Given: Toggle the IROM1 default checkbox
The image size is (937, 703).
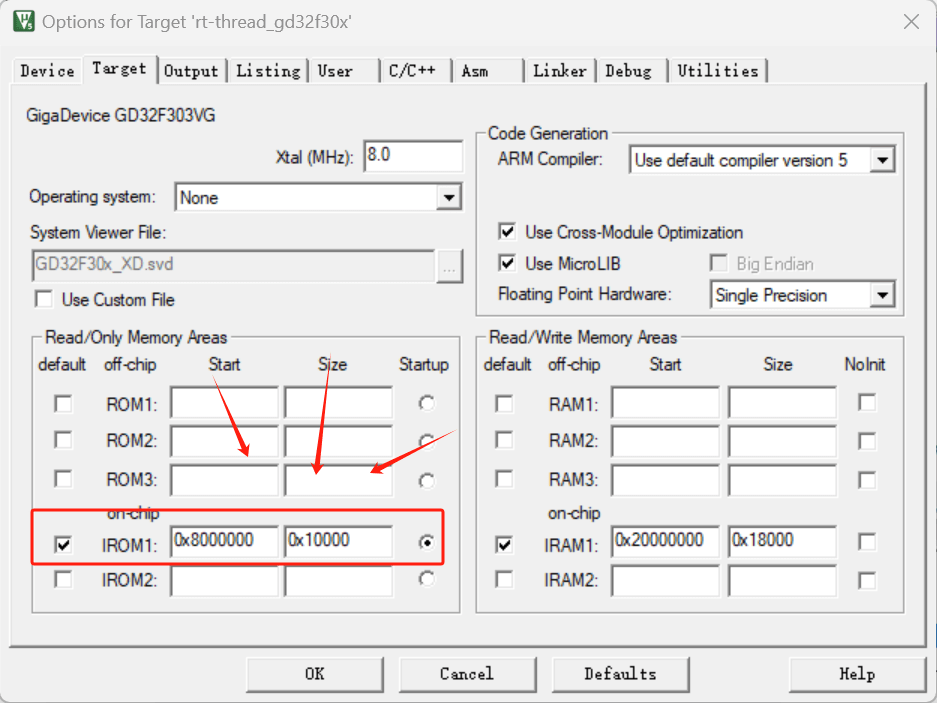Looking at the screenshot, I should point(63,545).
